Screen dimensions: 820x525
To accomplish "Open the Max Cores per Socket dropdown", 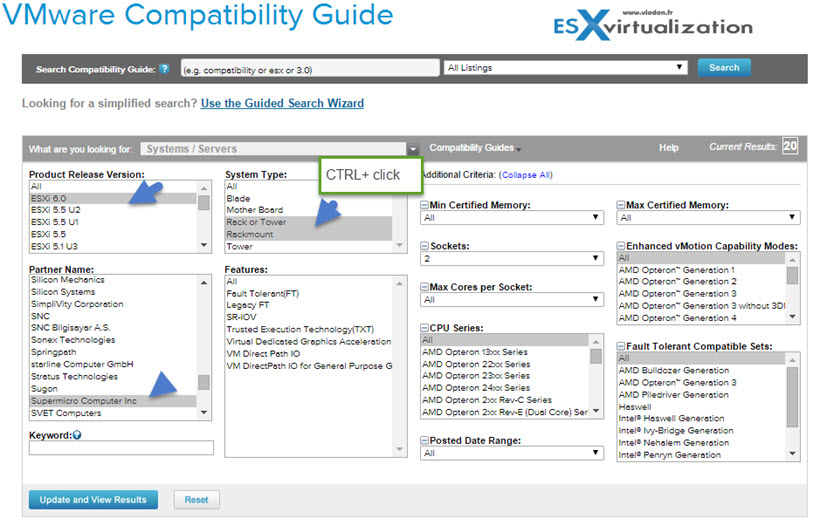I will pos(512,300).
